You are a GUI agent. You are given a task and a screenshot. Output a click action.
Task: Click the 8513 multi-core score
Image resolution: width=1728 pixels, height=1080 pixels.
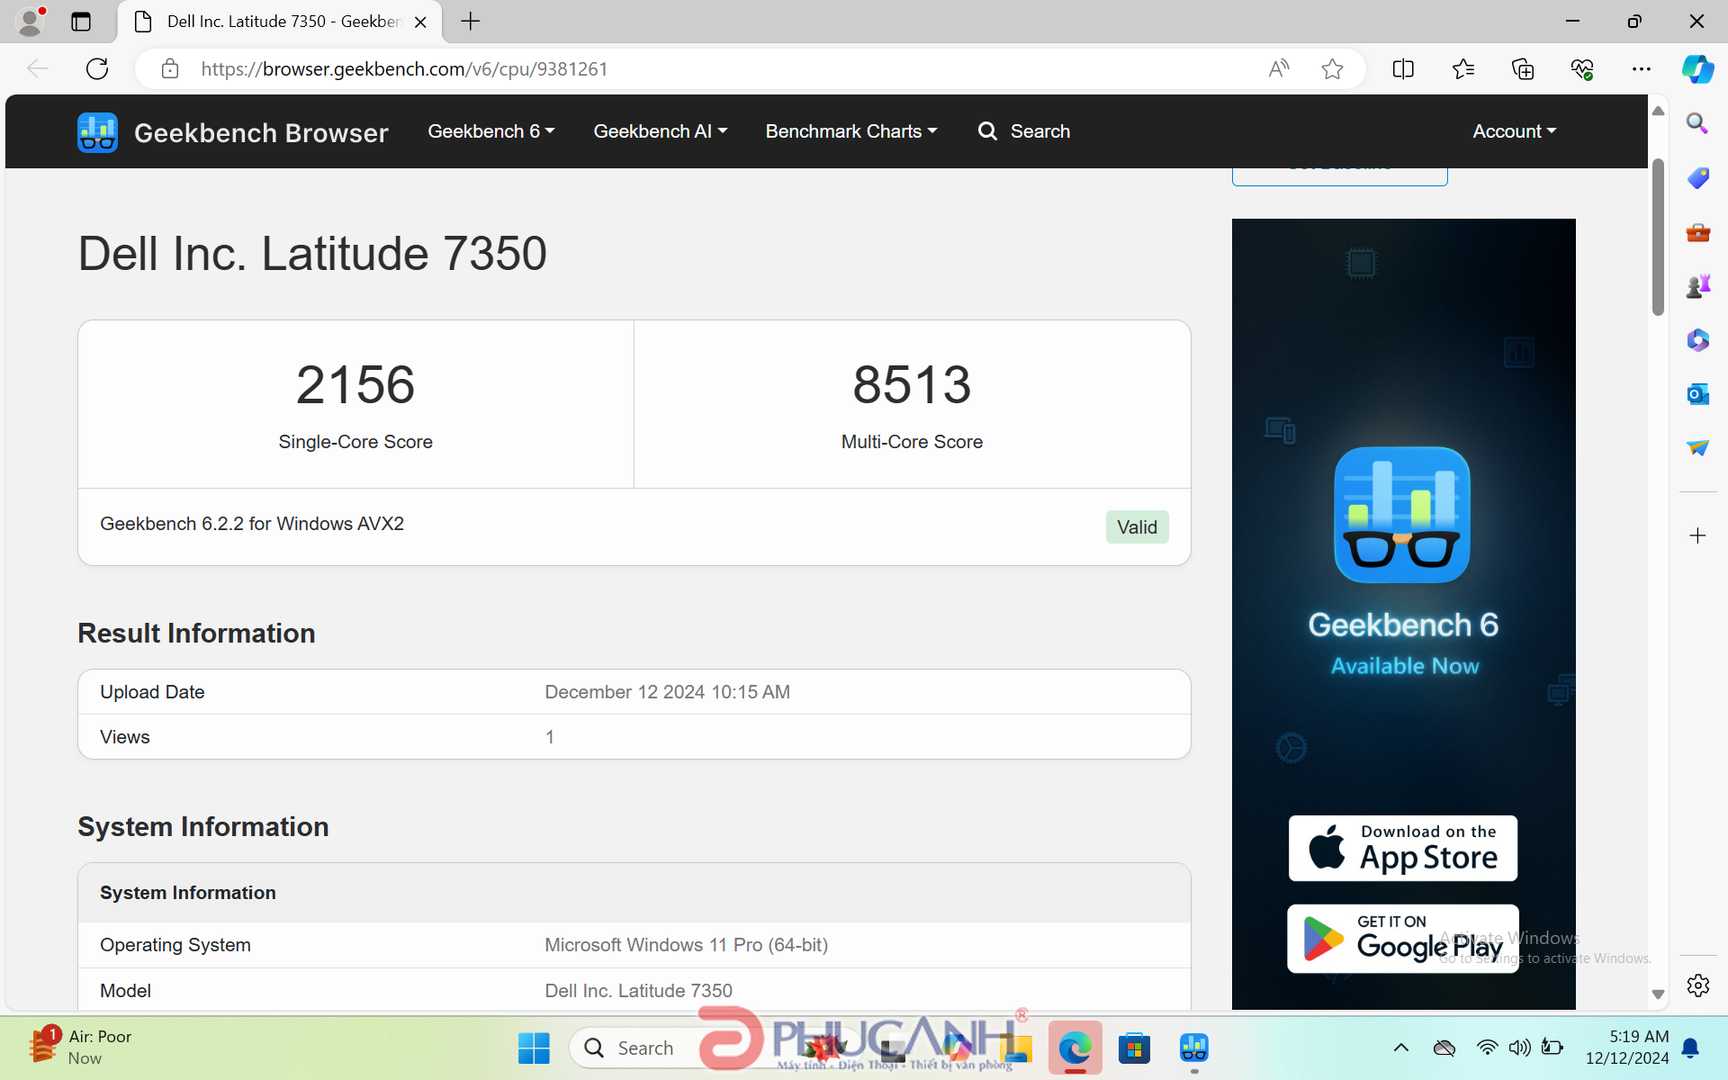912,385
